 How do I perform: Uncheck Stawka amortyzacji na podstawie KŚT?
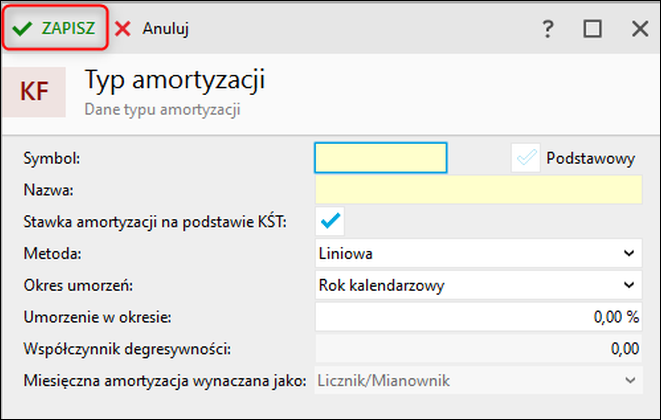(329, 220)
